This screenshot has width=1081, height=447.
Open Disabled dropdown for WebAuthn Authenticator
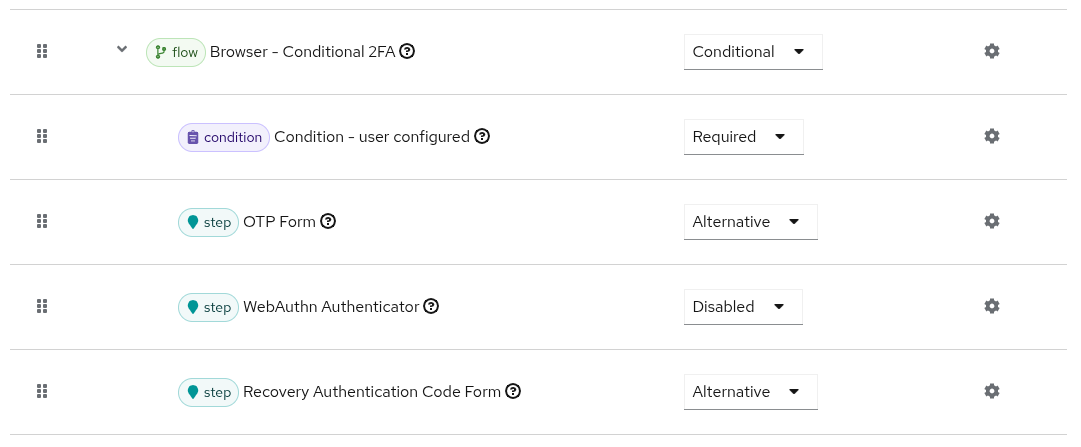coord(742,307)
